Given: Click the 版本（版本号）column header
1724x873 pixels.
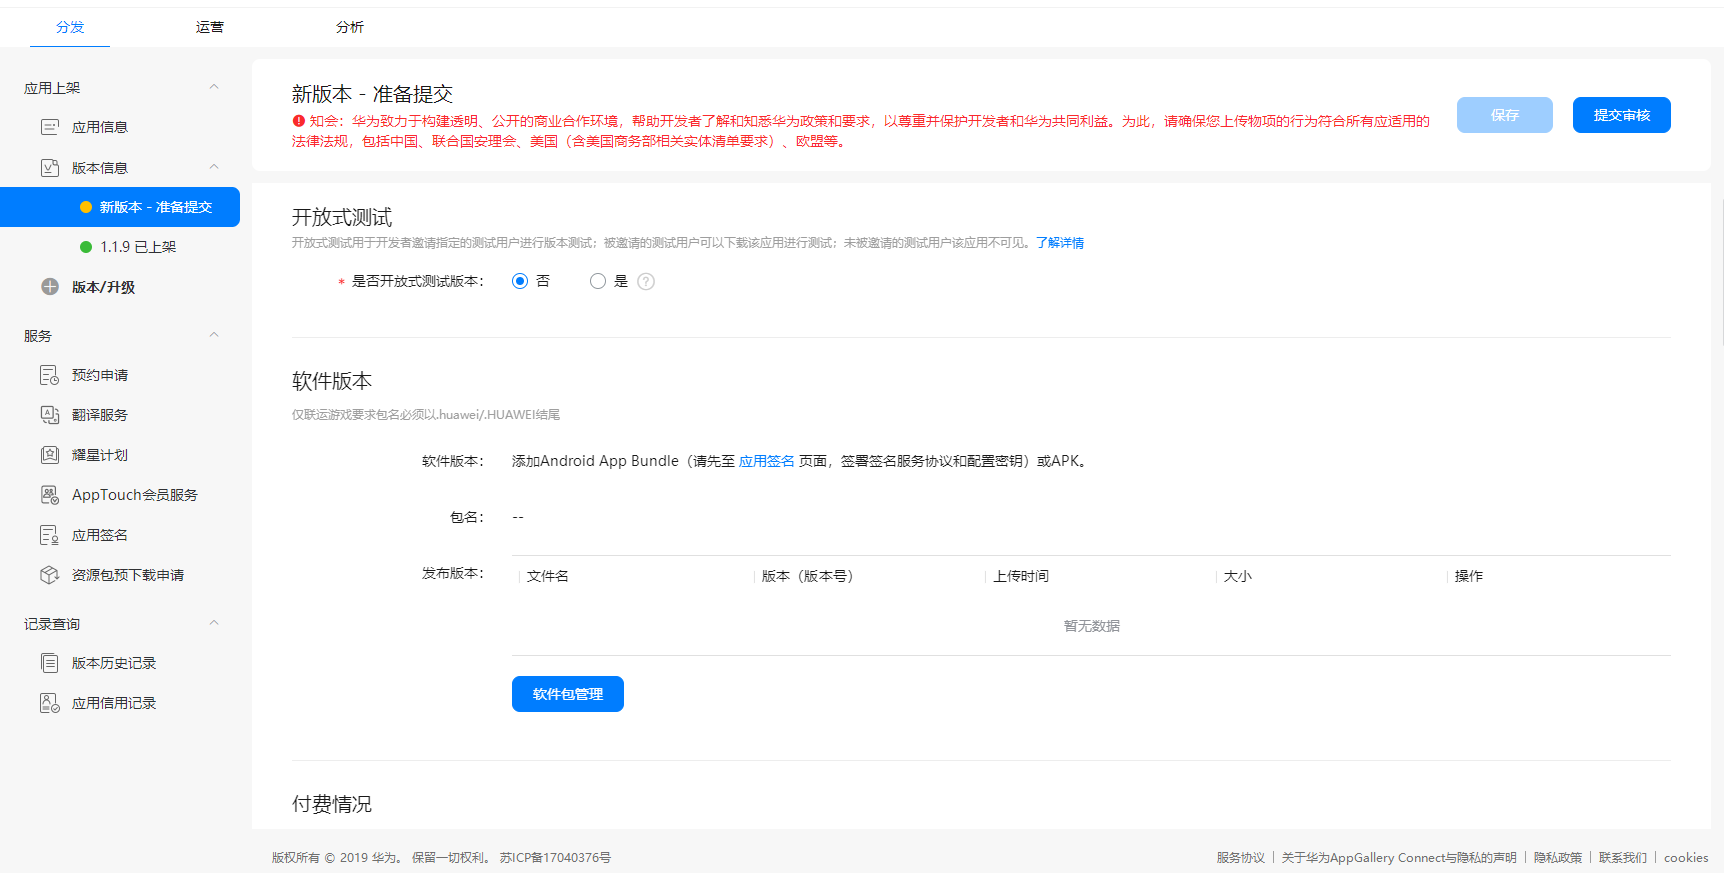Looking at the screenshot, I should (808, 576).
